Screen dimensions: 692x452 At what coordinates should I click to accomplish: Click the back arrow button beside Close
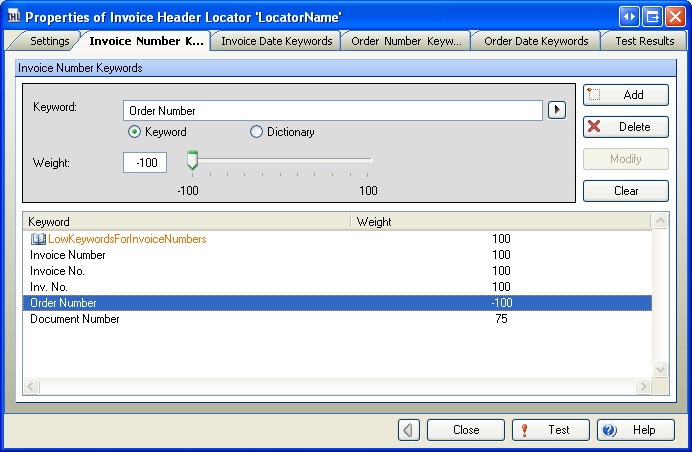409,430
